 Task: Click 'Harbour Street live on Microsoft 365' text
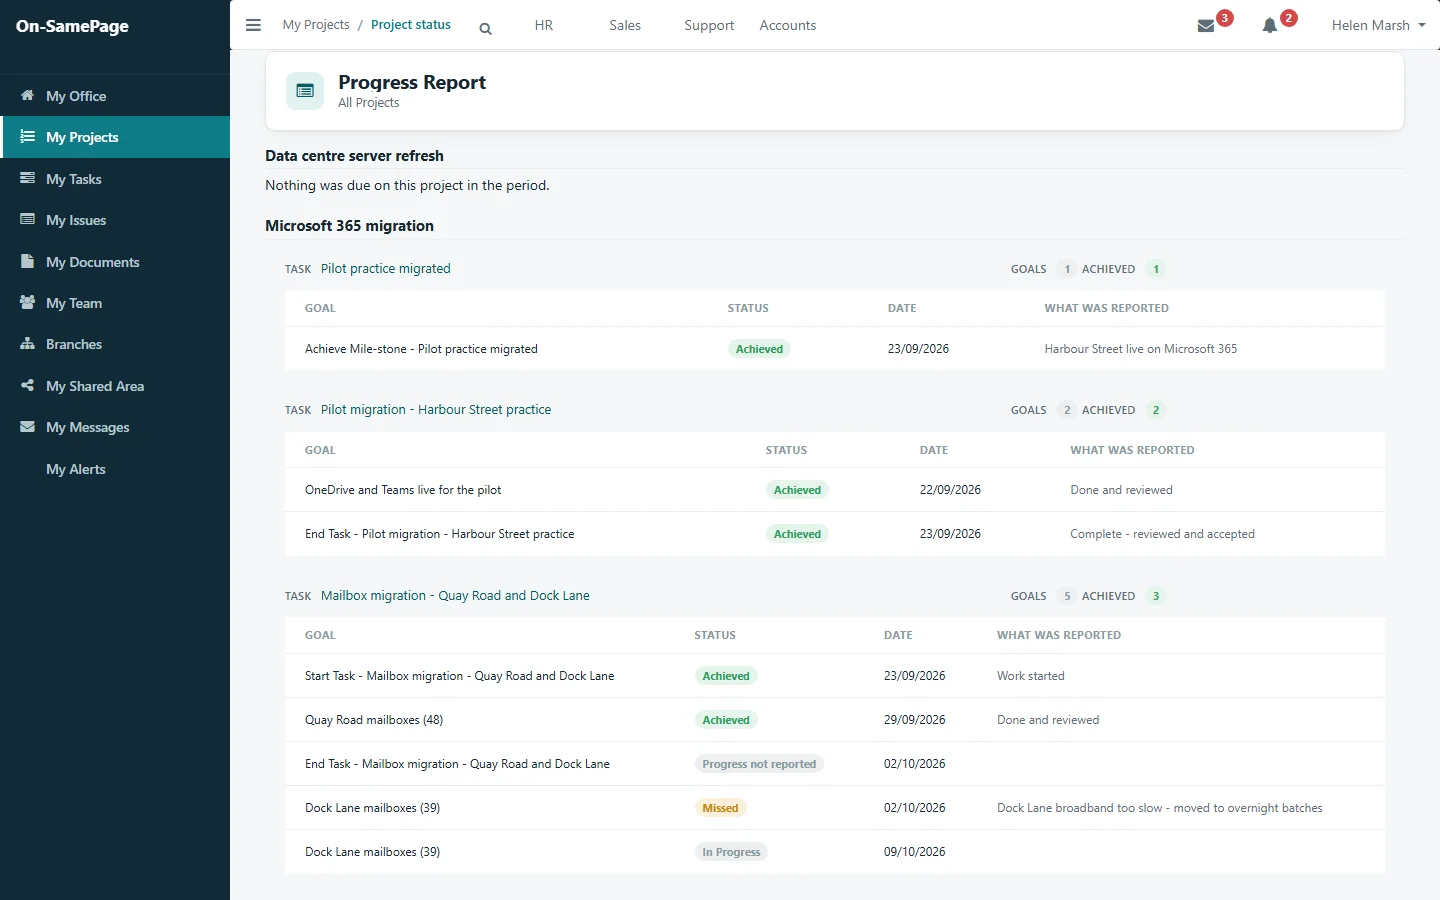(1141, 349)
